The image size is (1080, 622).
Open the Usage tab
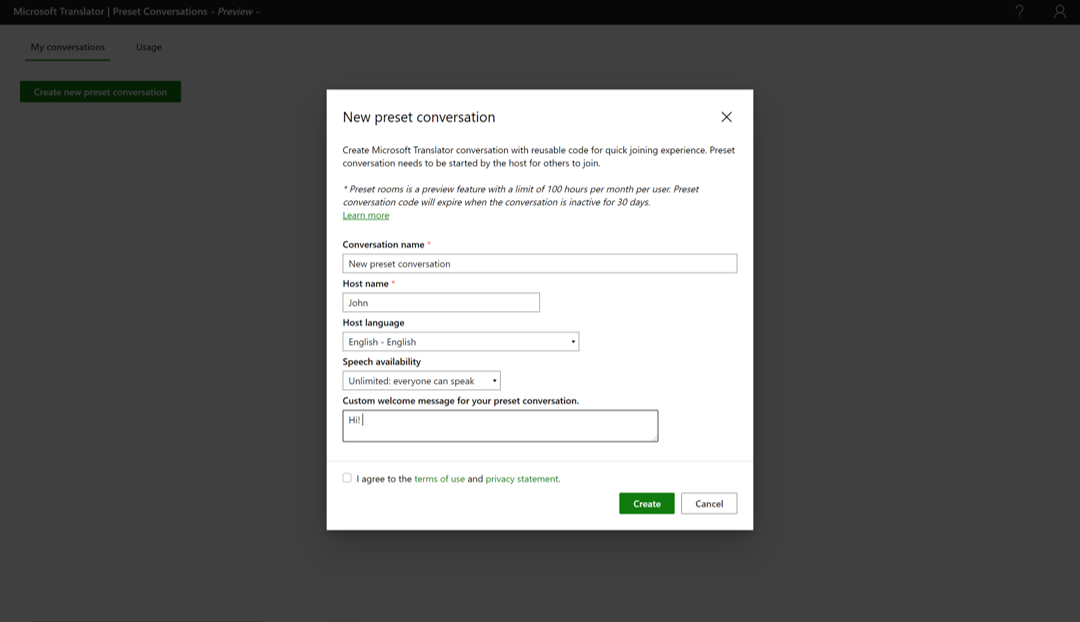click(149, 47)
